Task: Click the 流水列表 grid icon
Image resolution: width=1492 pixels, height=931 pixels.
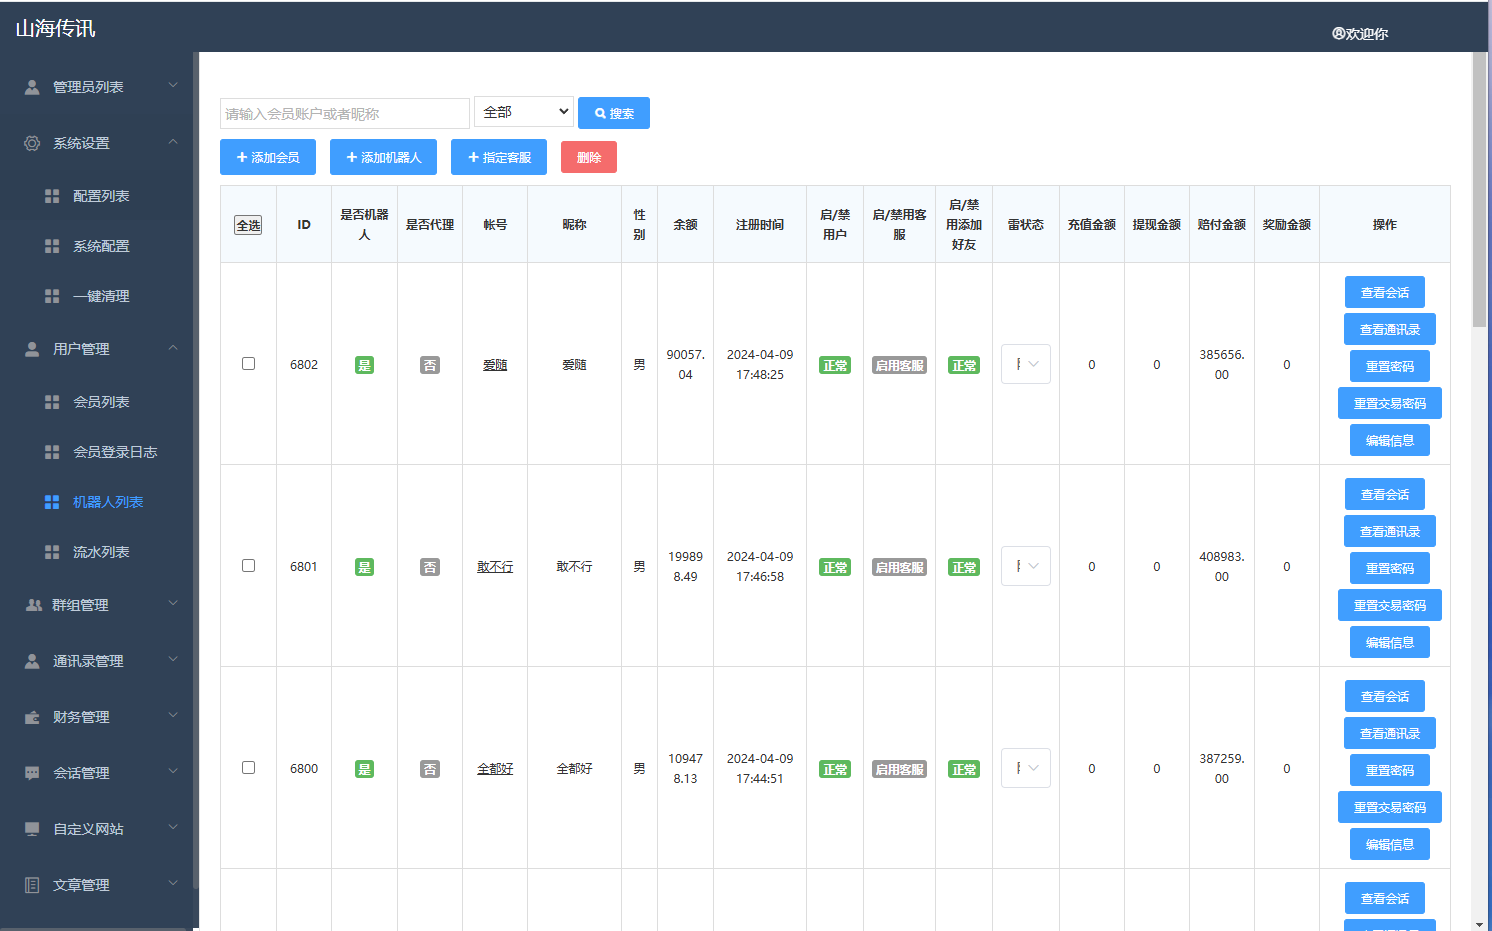Action: 52,552
